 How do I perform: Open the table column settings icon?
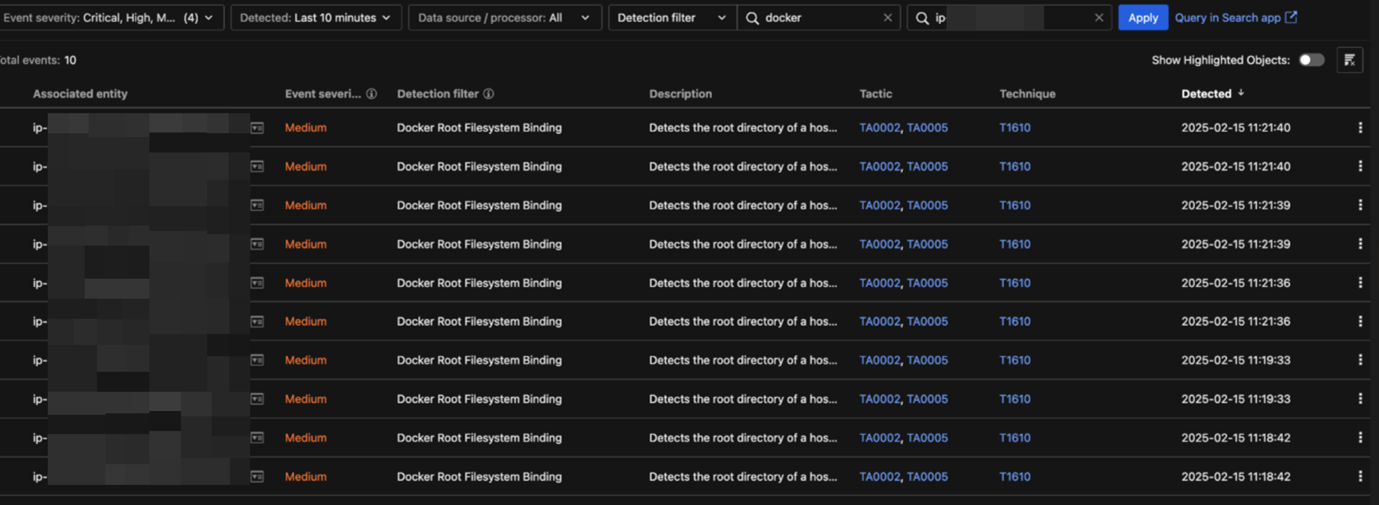point(1349,61)
